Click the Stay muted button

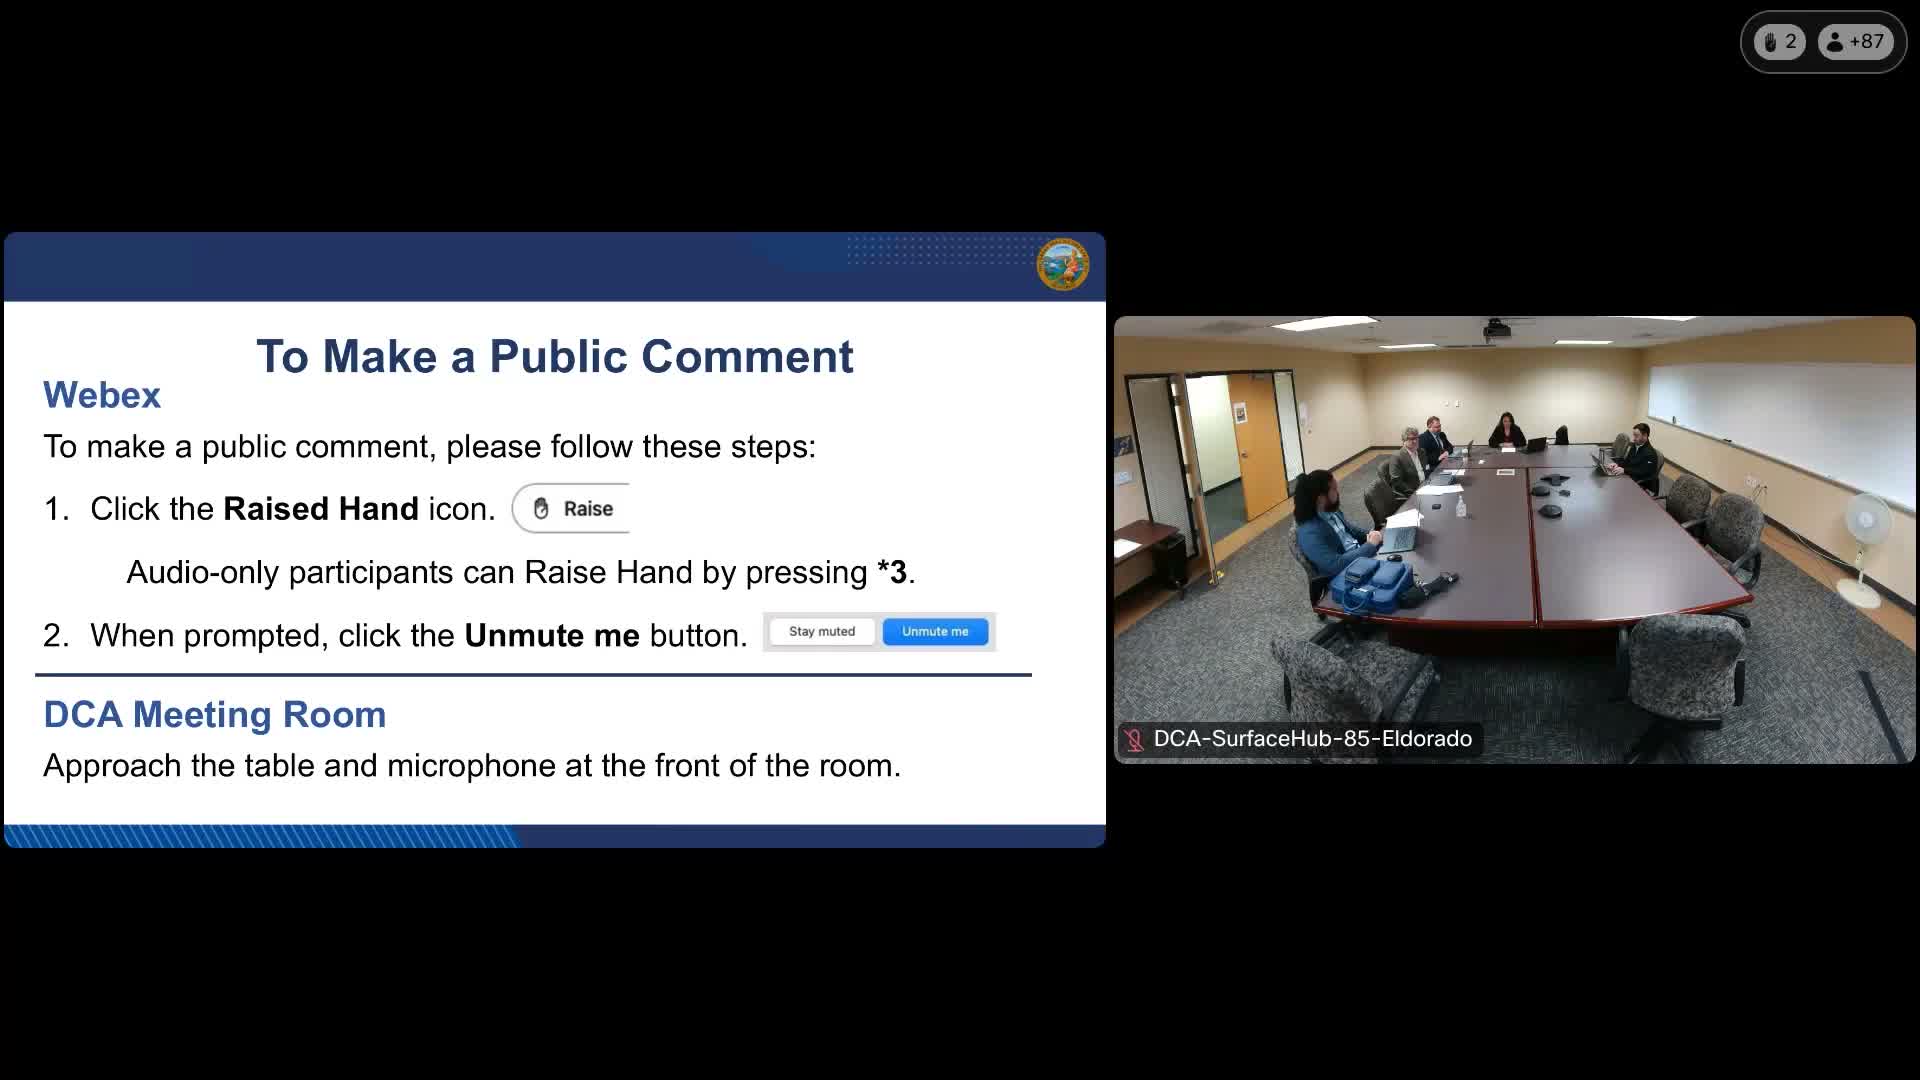[x=822, y=632]
